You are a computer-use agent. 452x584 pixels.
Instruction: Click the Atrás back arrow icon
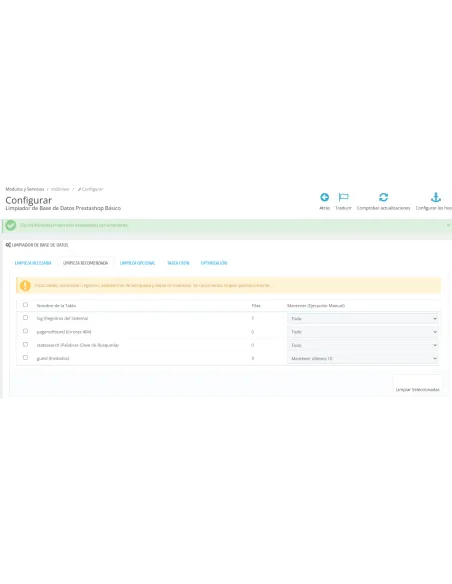[x=324, y=197]
